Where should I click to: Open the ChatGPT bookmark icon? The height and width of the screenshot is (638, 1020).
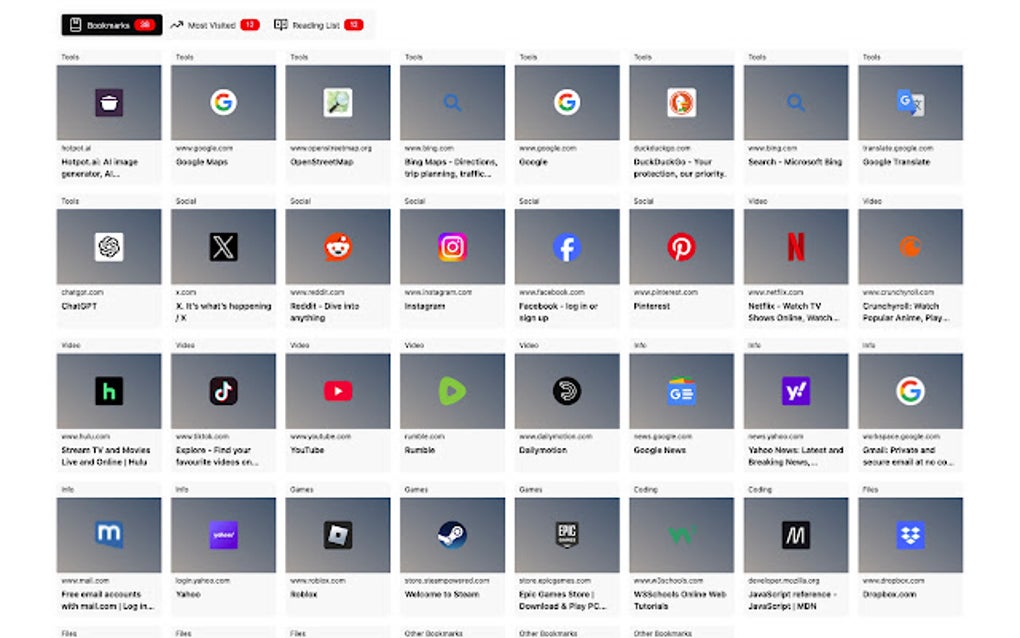coord(108,244)
